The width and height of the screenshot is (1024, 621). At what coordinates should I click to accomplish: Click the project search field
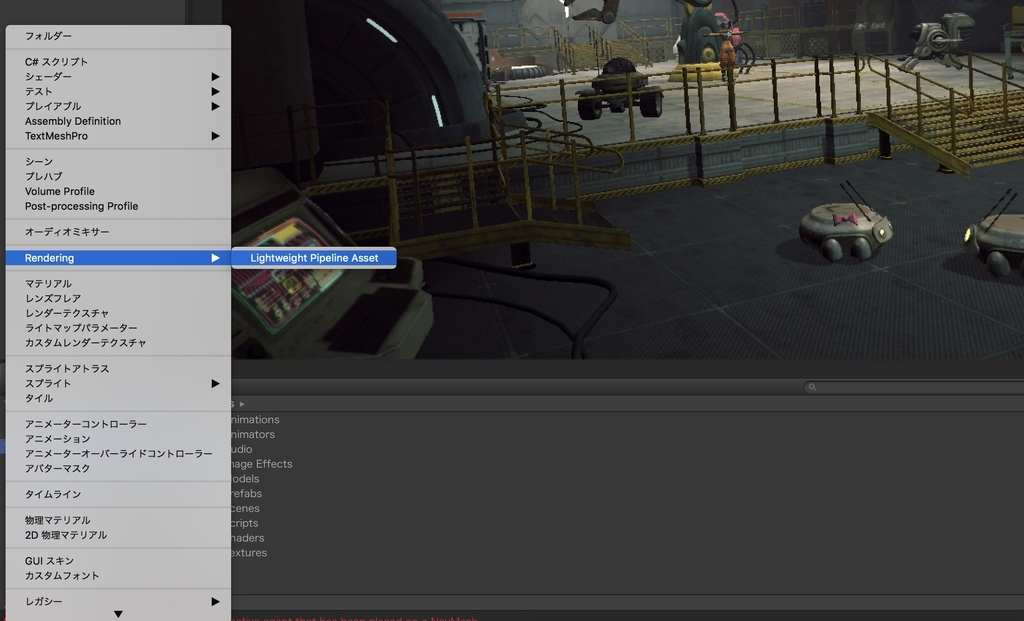[914, 387]
